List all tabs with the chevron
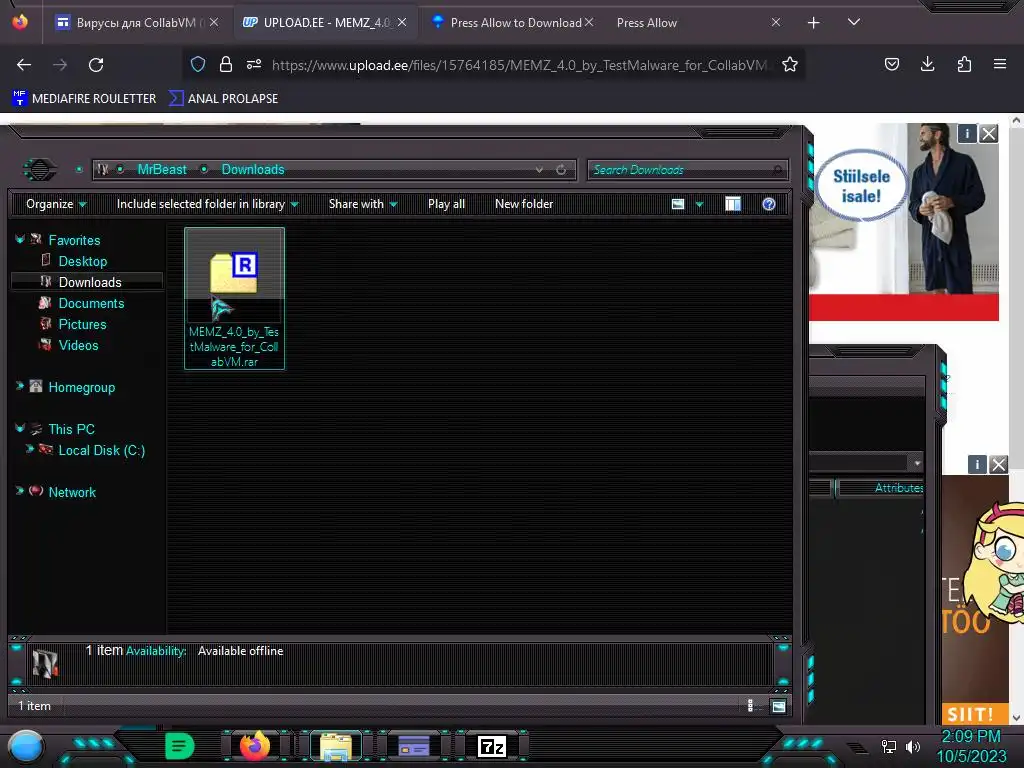The image size is (1024, 768). [x=854, y=22]
